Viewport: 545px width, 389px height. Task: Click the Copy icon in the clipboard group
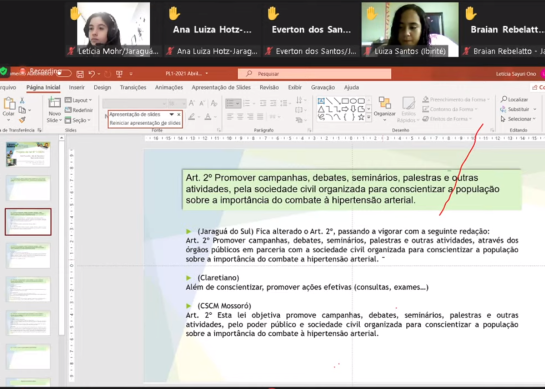pyautogui.click(x=22, y=110)
